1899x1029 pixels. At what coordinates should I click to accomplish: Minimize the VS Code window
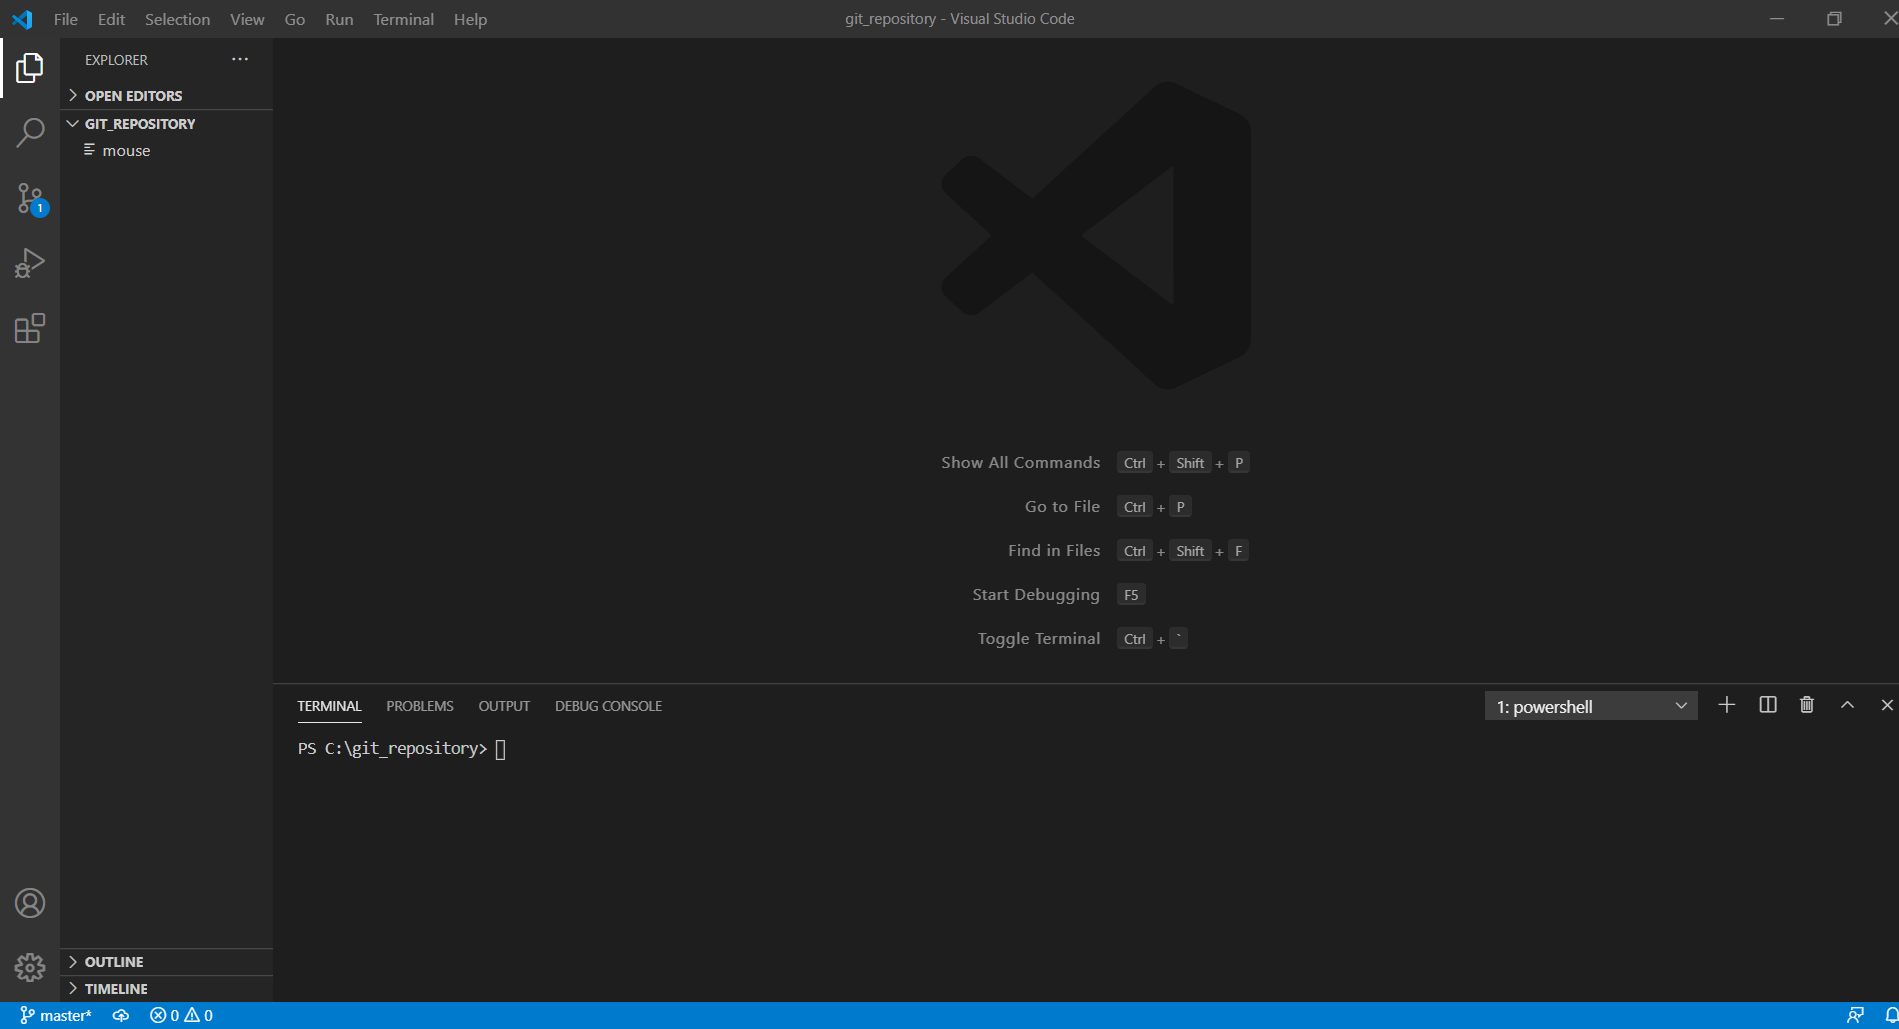[x=1777, y=19]
